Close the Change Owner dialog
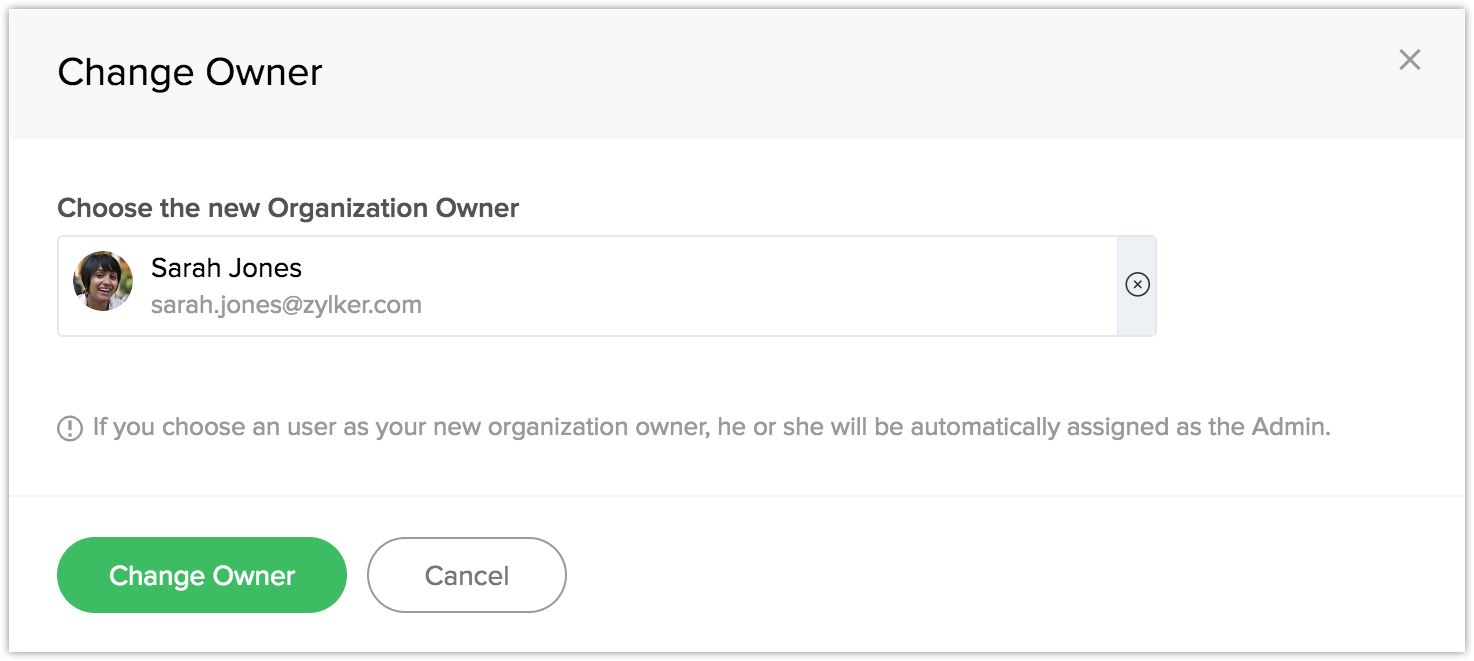 [x=1409, y=60]
